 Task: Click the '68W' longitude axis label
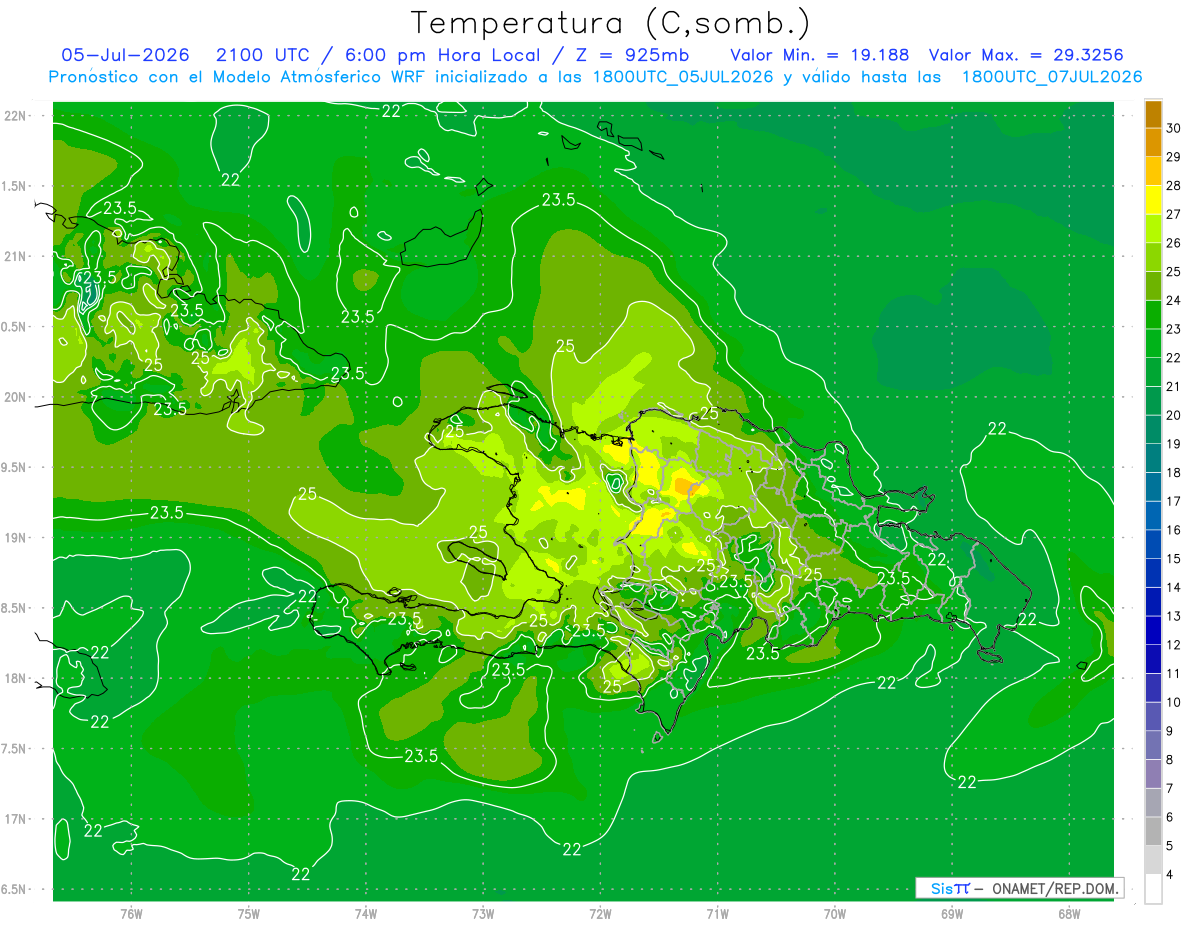point(1069,914)
